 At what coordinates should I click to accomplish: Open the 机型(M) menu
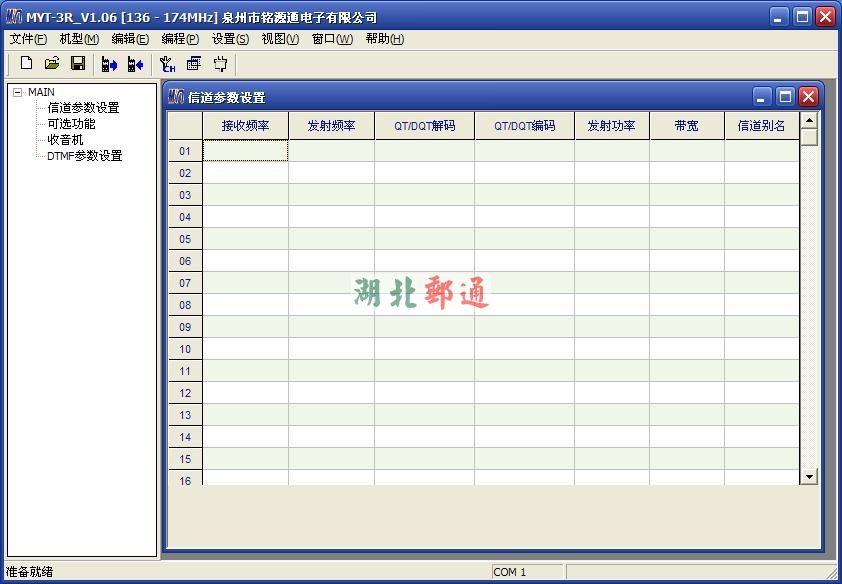[x=79, y=39]
